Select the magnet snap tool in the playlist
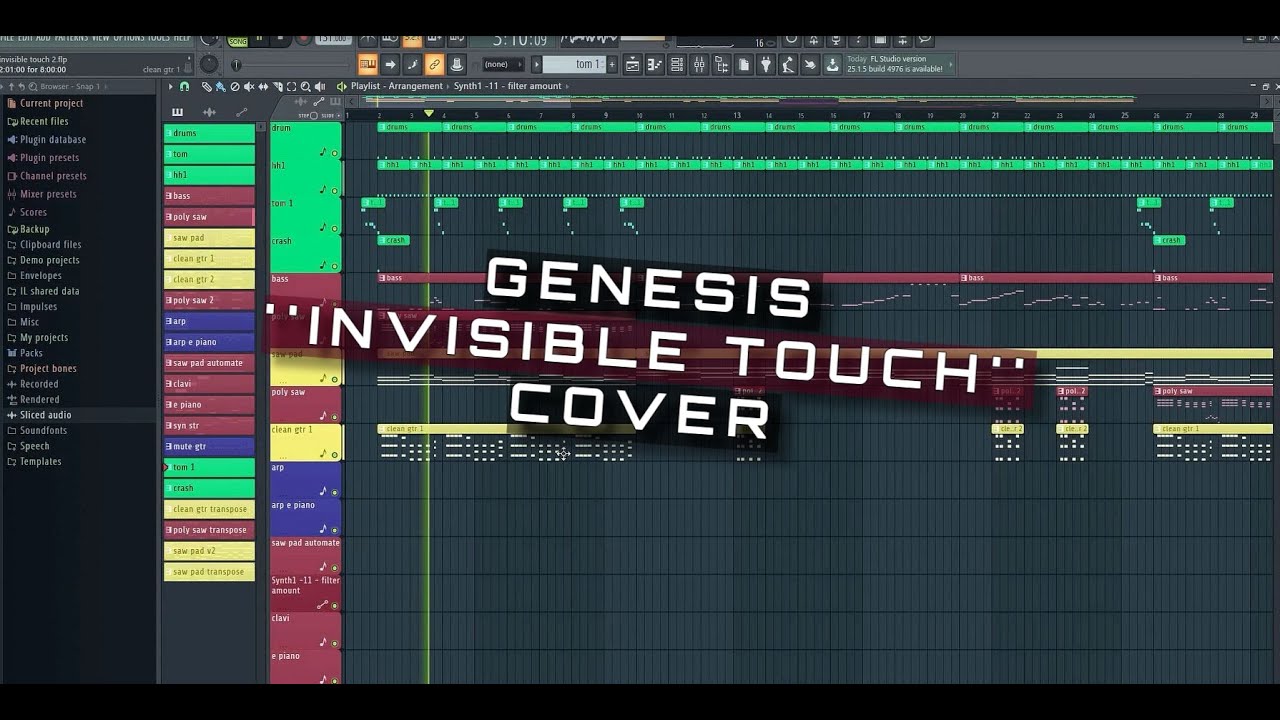 (185, 87)
